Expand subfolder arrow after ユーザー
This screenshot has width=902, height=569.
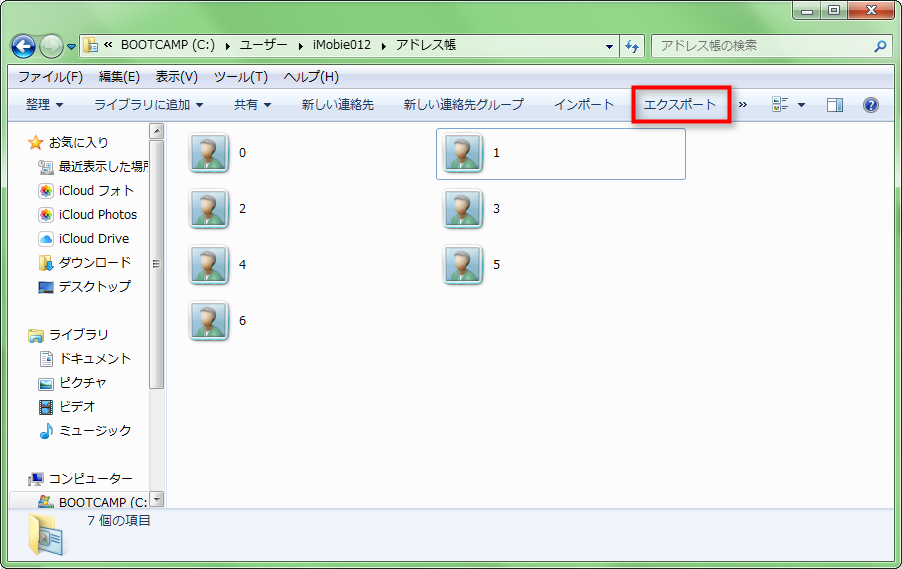click(x=300, y=46)
